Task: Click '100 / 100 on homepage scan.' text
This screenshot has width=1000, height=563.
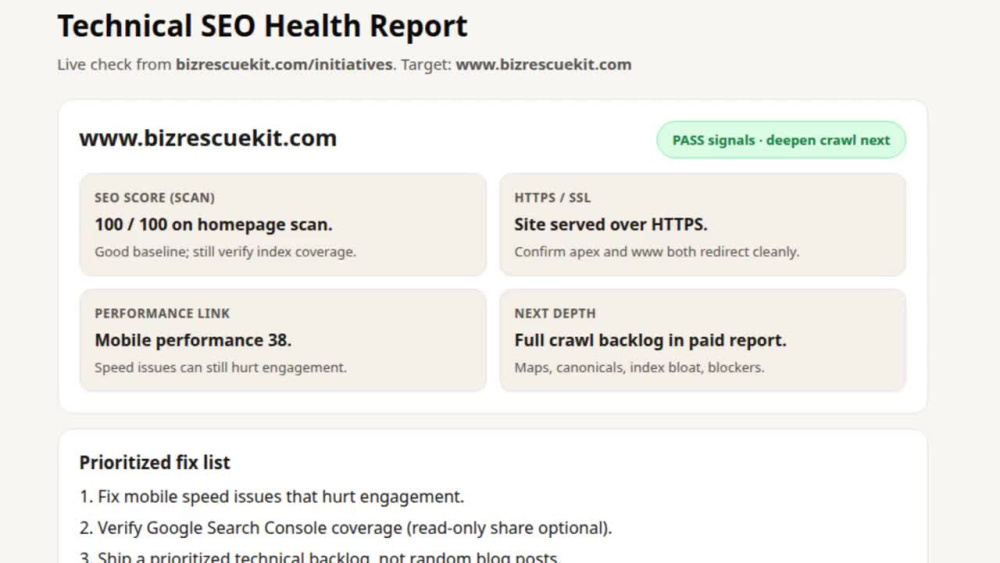Action: [214, 224]
